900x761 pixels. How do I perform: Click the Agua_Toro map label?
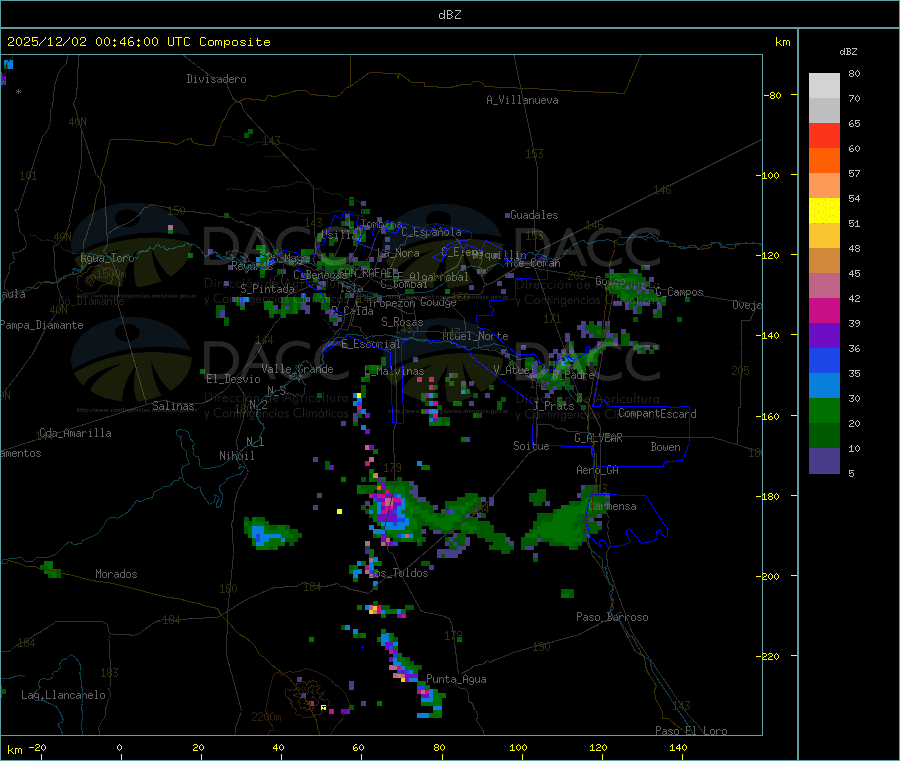[107, 258]
